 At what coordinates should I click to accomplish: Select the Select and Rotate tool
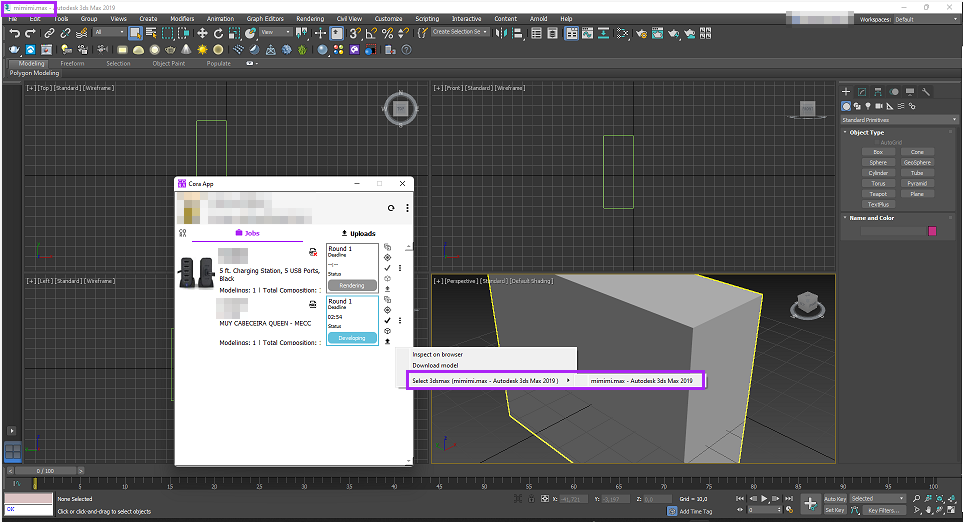pyautogui.click(x=218, y=33)
